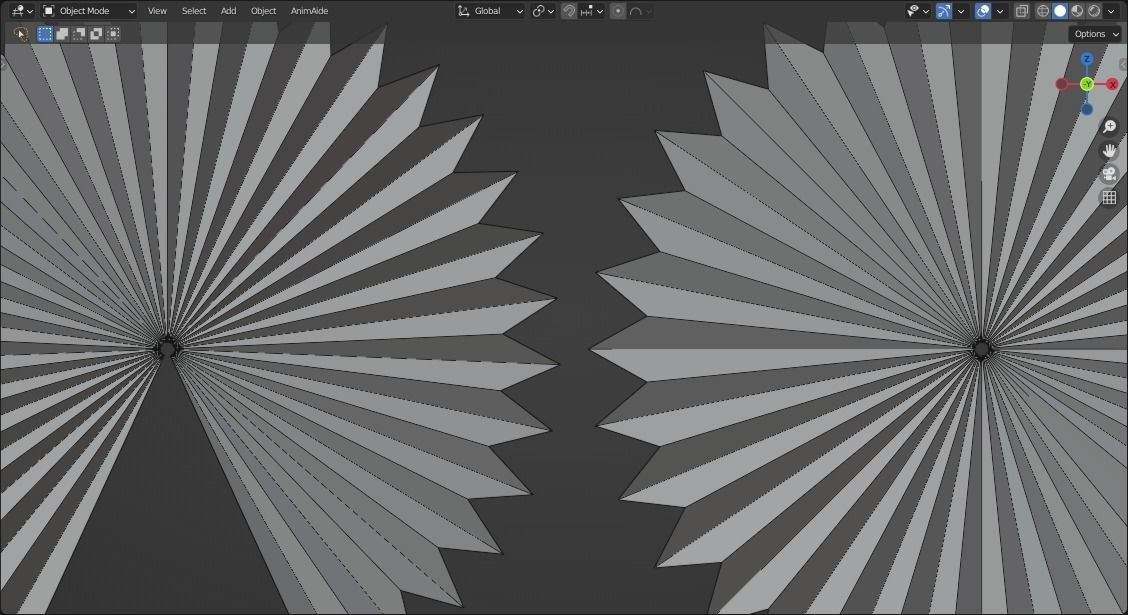Switch to material preview shading
The height and width of the screenshot is (615, 1128).
pyautogui.click(x=1077, y=11)
